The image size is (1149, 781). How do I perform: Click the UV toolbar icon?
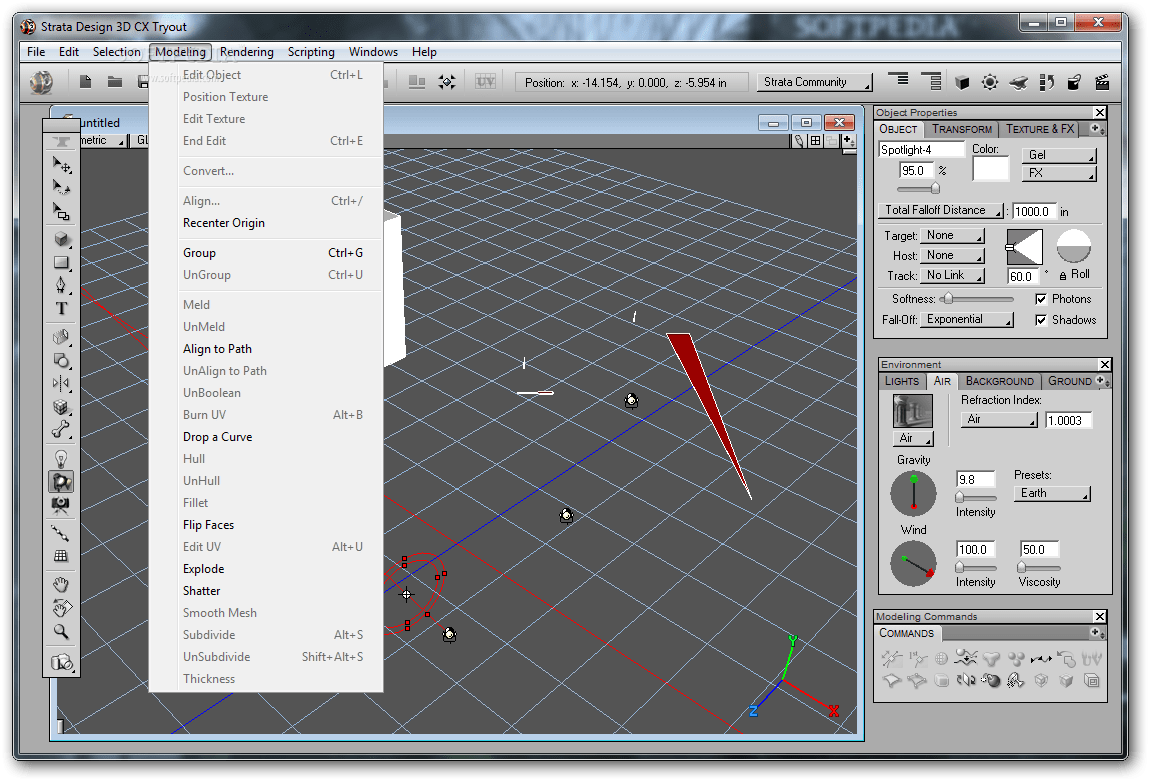tap(485, 82)
